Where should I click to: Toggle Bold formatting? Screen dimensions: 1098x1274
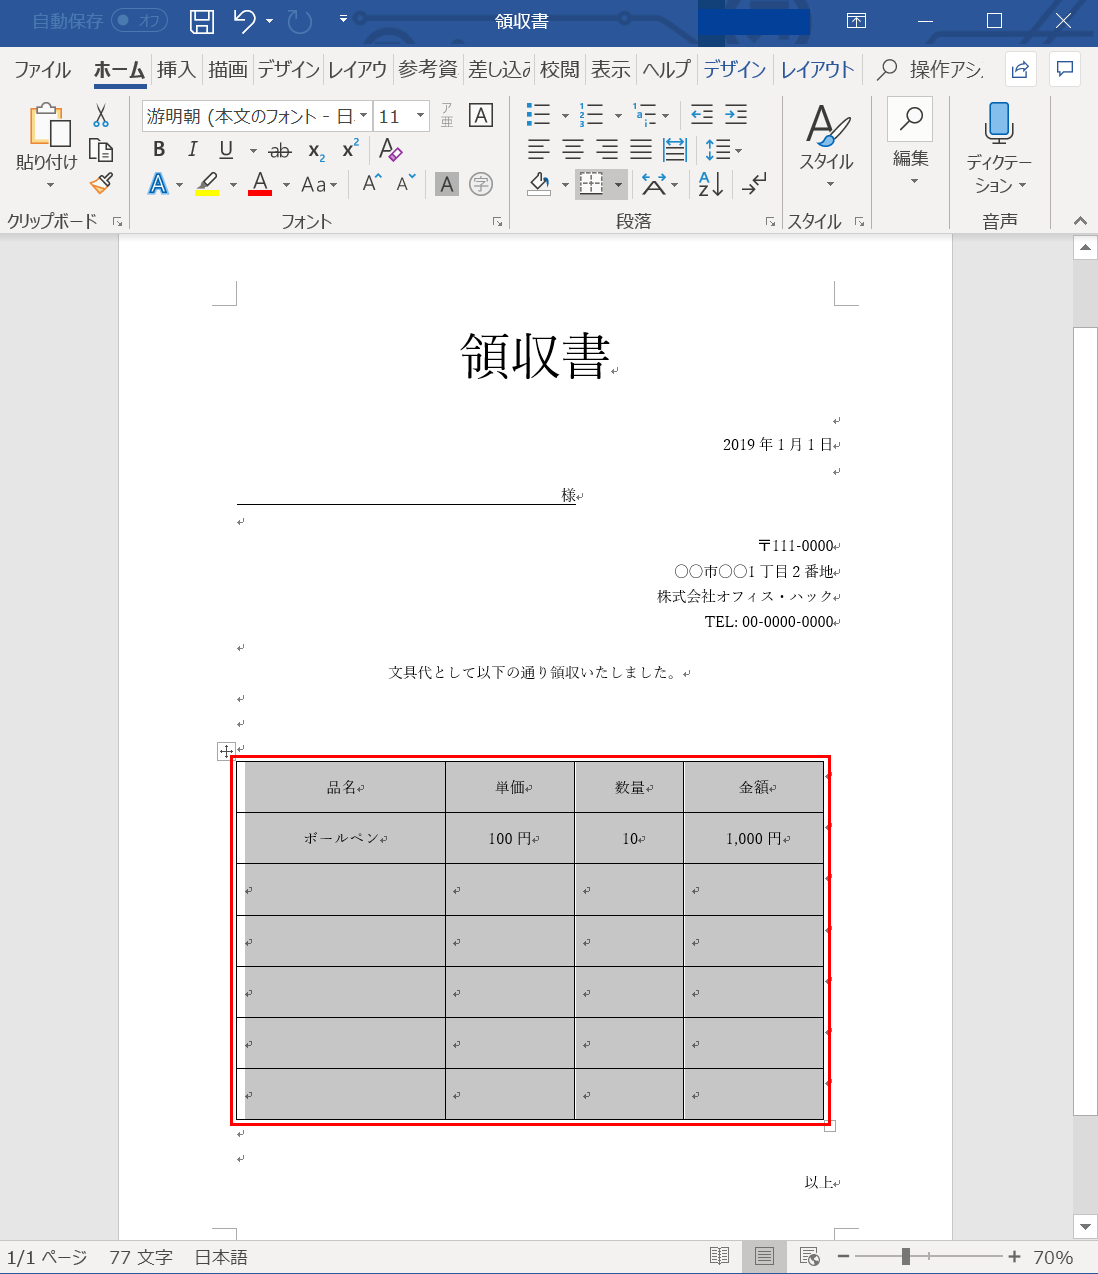(159, 150)
